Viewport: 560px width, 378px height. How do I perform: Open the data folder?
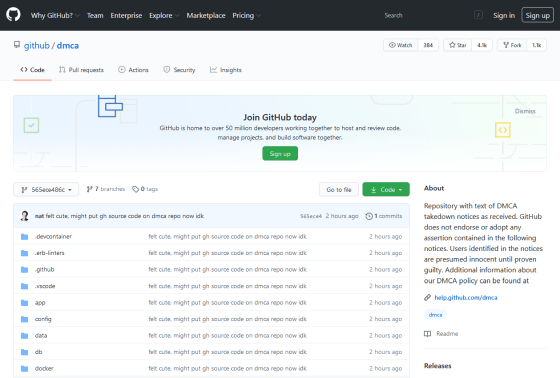click(x=41, y=335)
